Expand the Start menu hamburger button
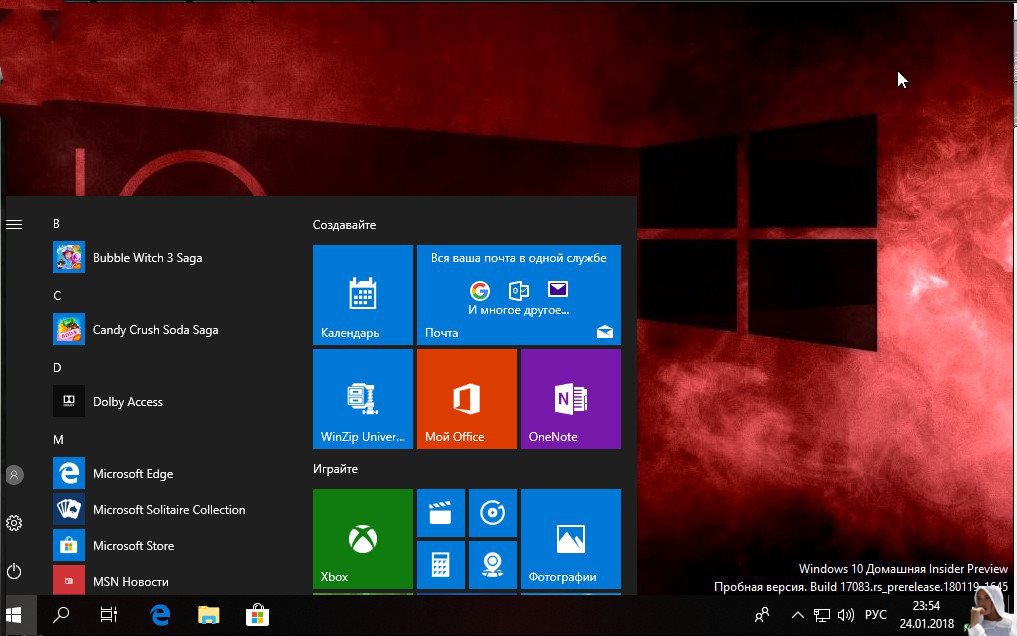This screenshot has width=1017, height=636. (x=14, y=225)
